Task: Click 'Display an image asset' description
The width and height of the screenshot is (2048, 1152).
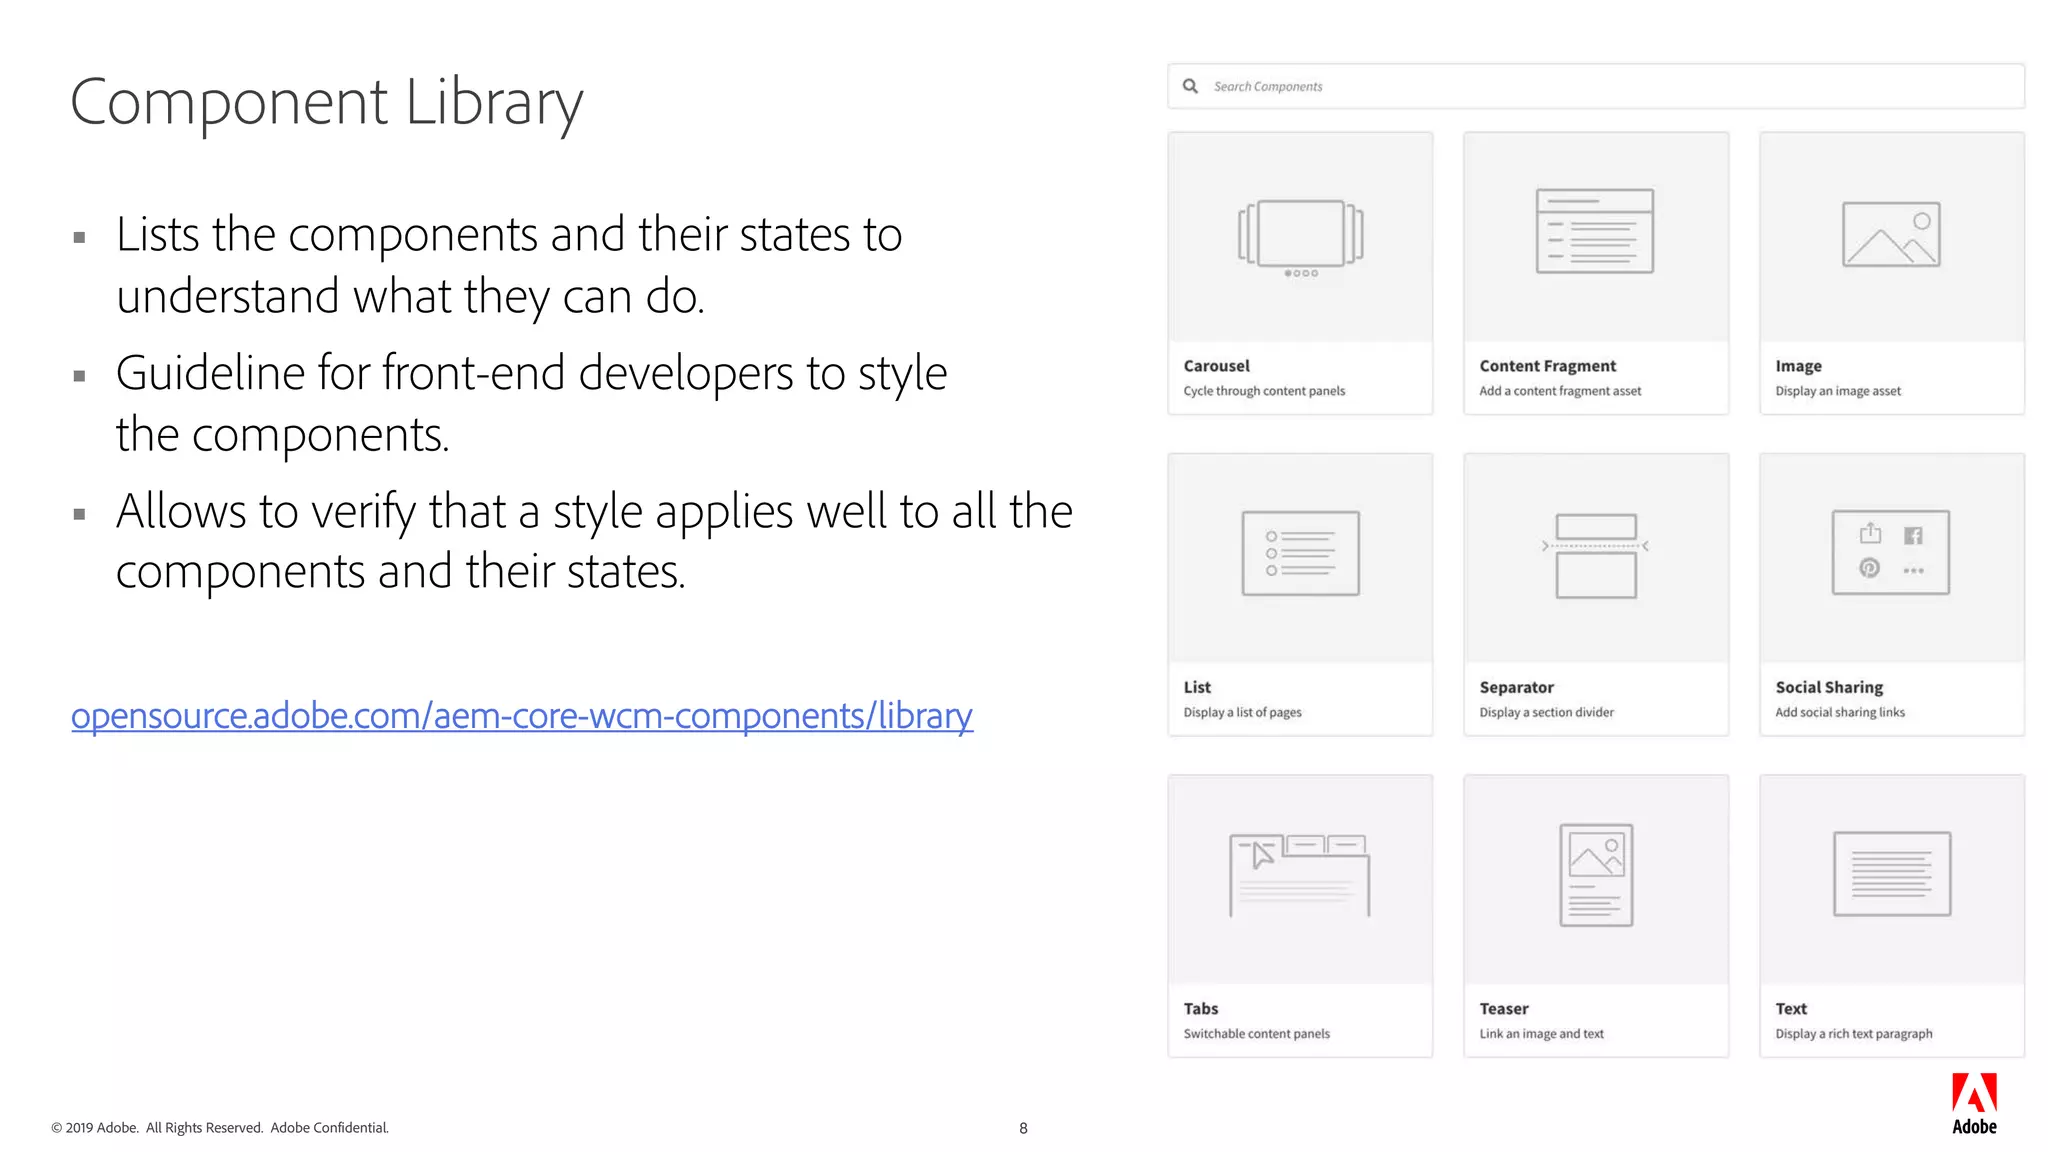Action: coord(1838,391)
